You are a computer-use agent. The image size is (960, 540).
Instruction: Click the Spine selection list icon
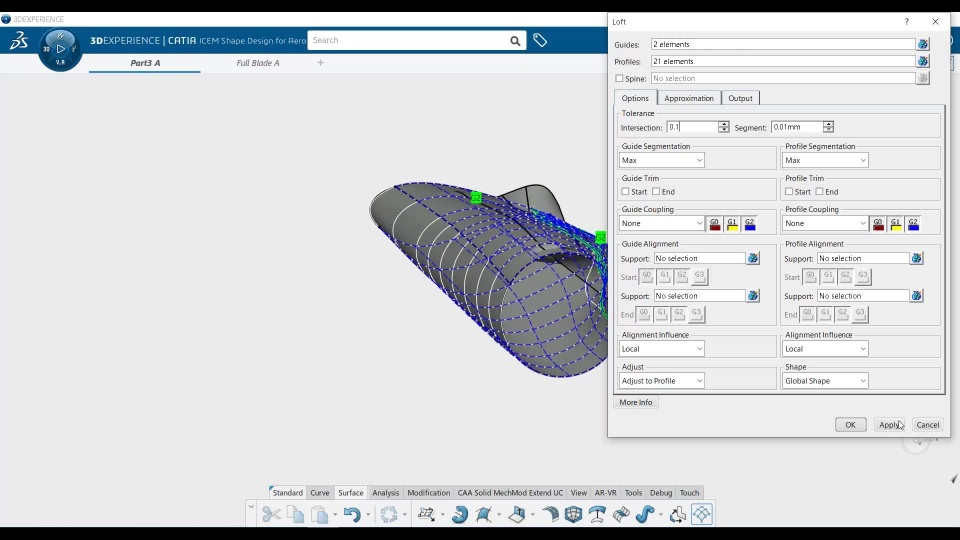923,78
